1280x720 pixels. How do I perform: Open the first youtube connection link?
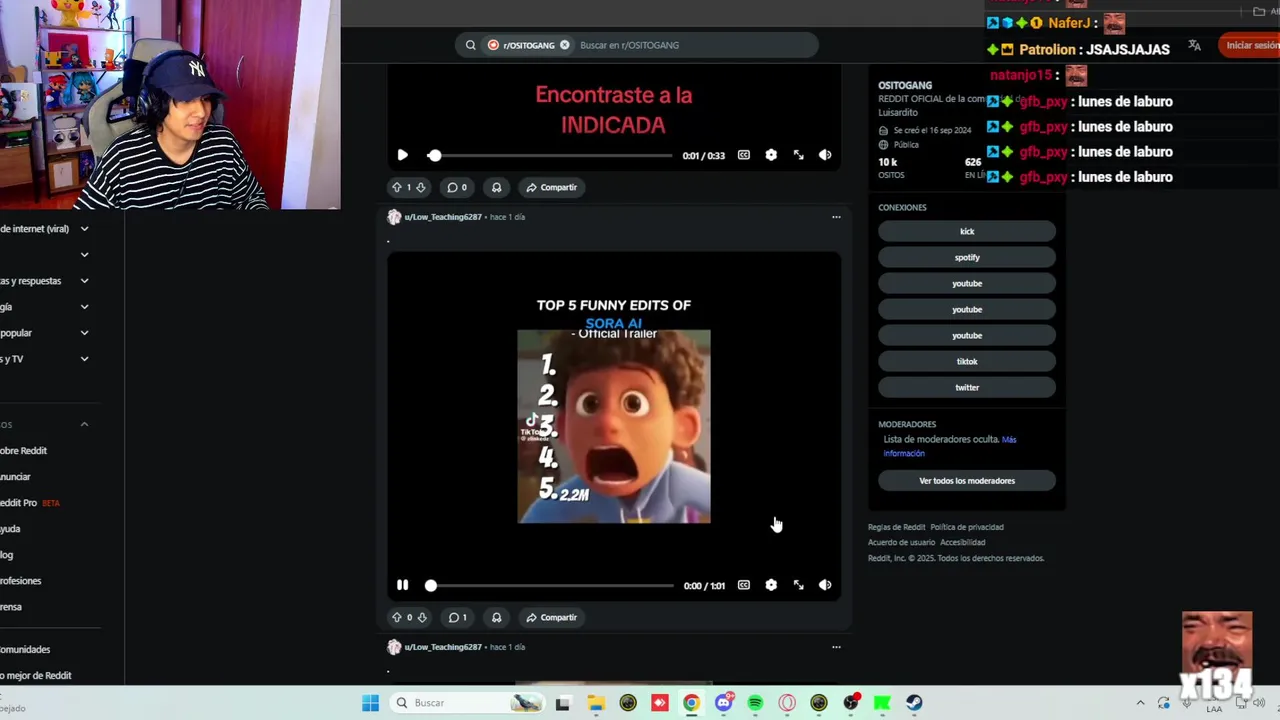967,283
